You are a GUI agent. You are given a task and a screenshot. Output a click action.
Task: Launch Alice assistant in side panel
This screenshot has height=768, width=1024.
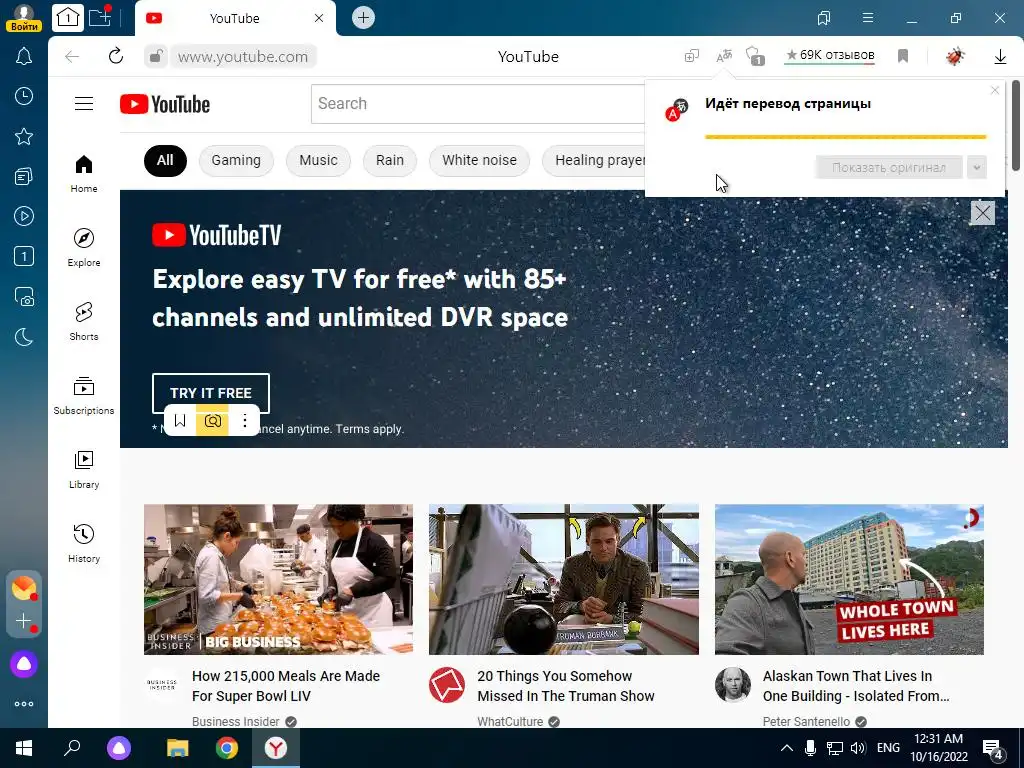pos(24,664)
